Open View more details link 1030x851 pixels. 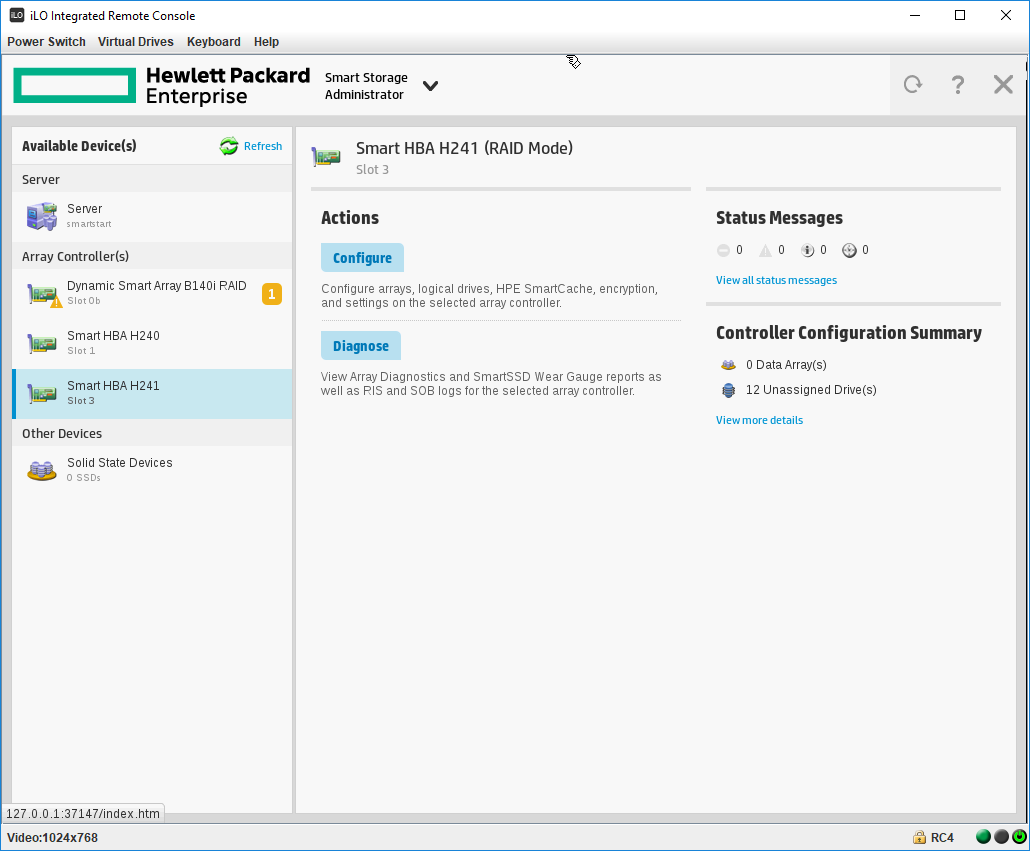(x=759, y=420)
